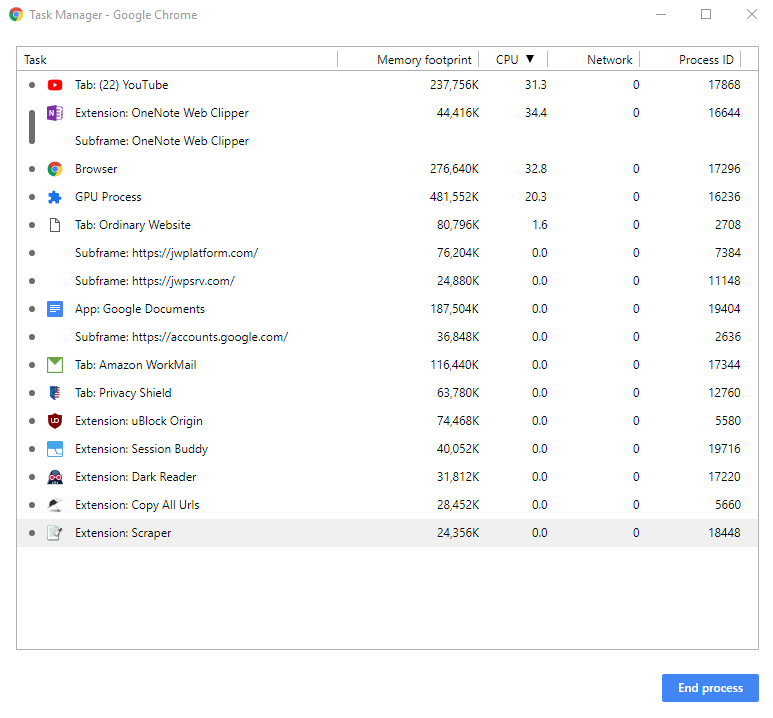Viewport: 773px width, 718px height.
Task: Select Extension: Dark Reader row
Action: [387, 477]
